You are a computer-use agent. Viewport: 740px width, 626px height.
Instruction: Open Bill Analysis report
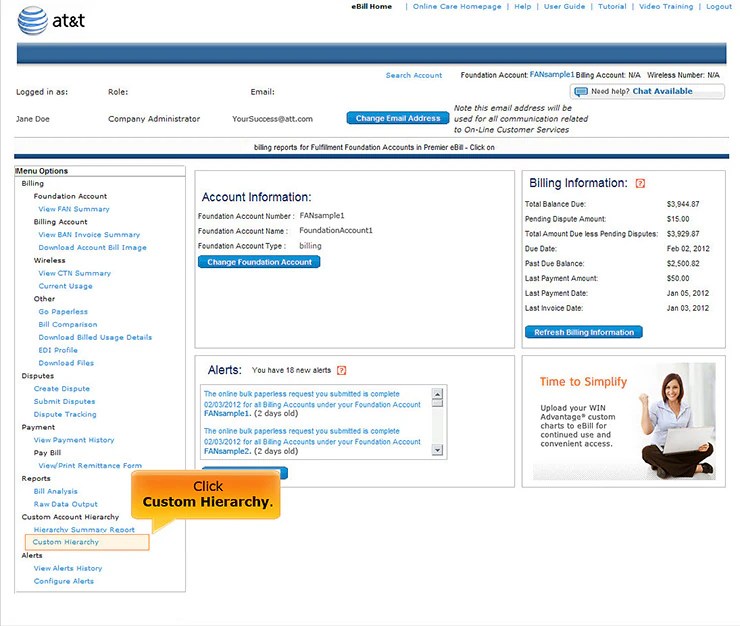tap(56, 491)
